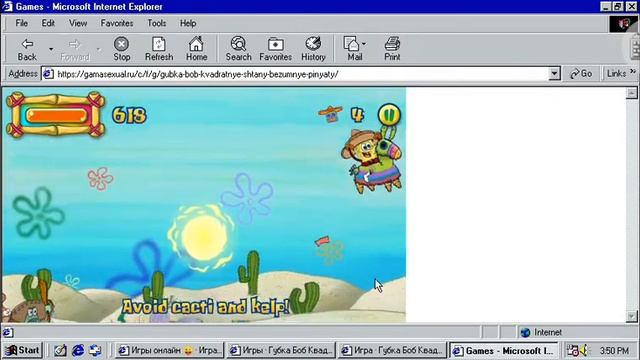Go to the Home page
This screenshot has width=640, height=360.
[196, 49]
